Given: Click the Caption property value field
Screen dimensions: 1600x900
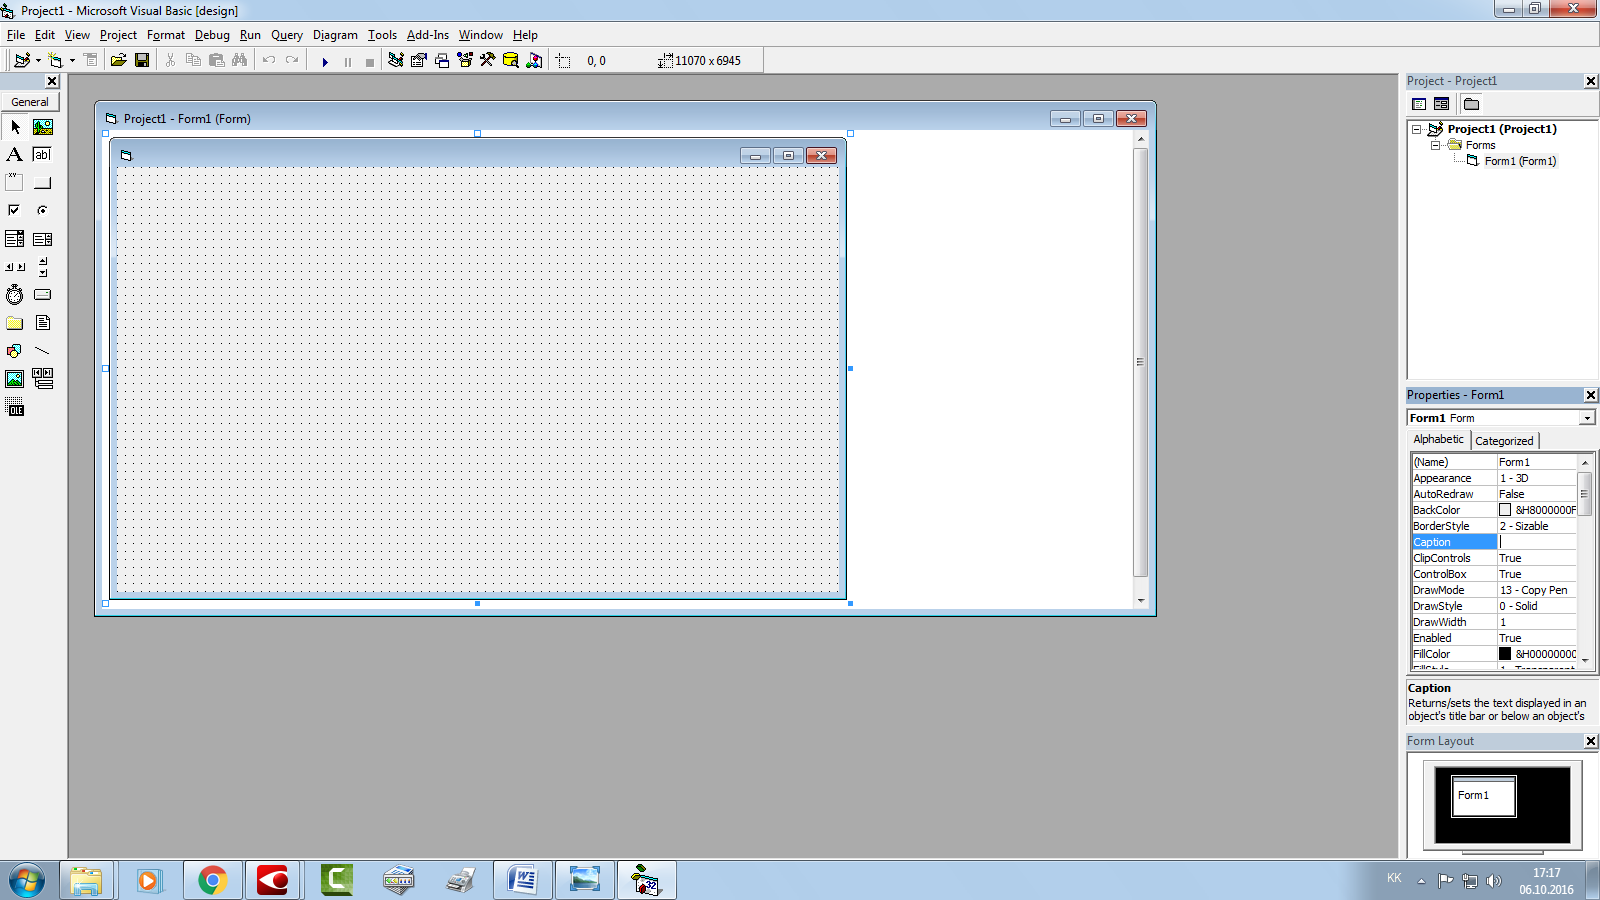Looking at the screenshot, I should [1536, 542].
